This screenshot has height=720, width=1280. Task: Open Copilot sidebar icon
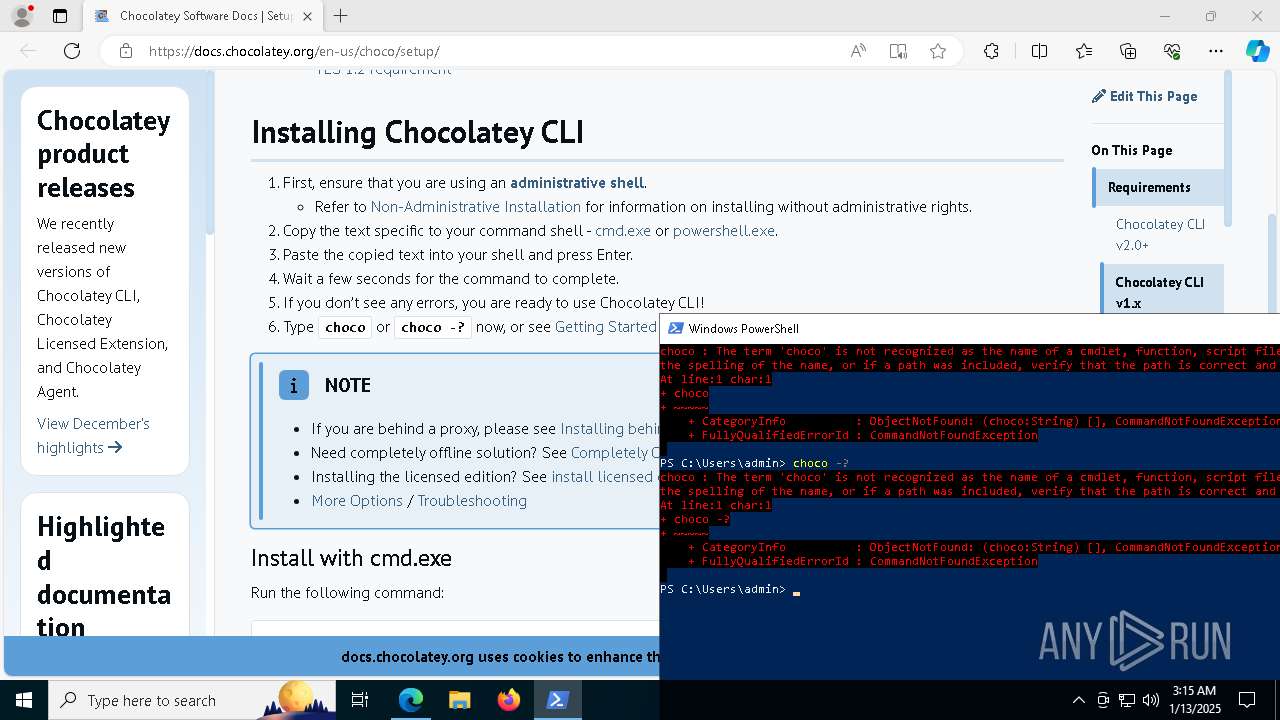tap(1257, 51)
